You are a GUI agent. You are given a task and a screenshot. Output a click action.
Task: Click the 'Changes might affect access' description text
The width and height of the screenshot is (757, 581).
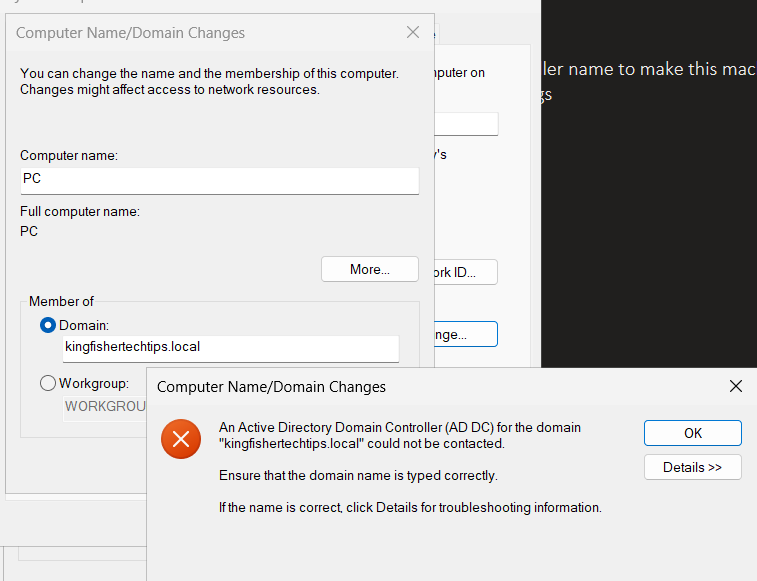point(169,90)
